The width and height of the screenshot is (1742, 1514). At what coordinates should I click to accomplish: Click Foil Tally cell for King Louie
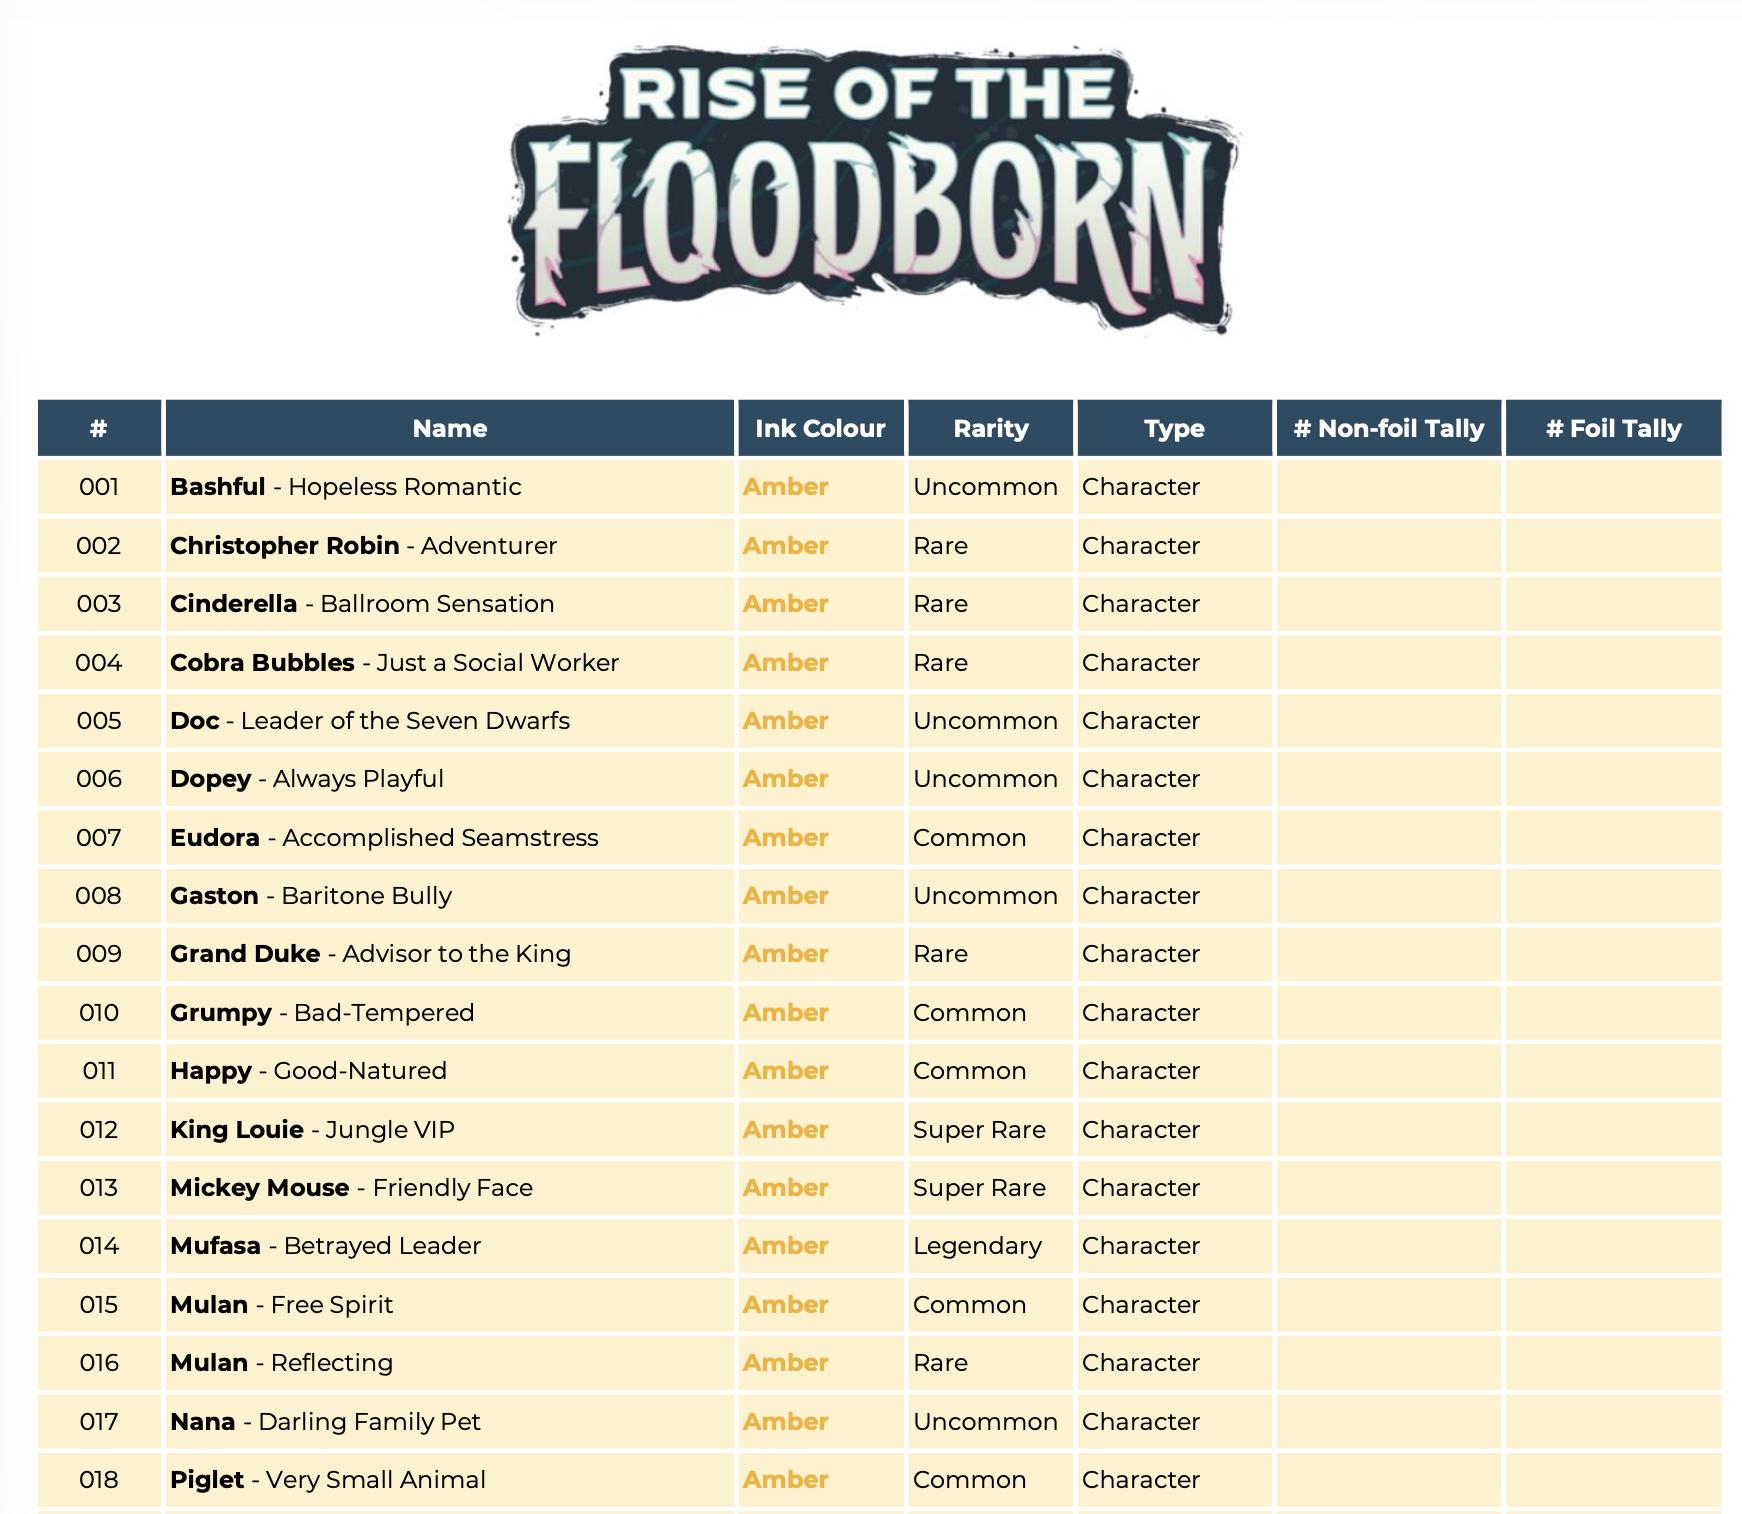(x=1614, y=1129)
